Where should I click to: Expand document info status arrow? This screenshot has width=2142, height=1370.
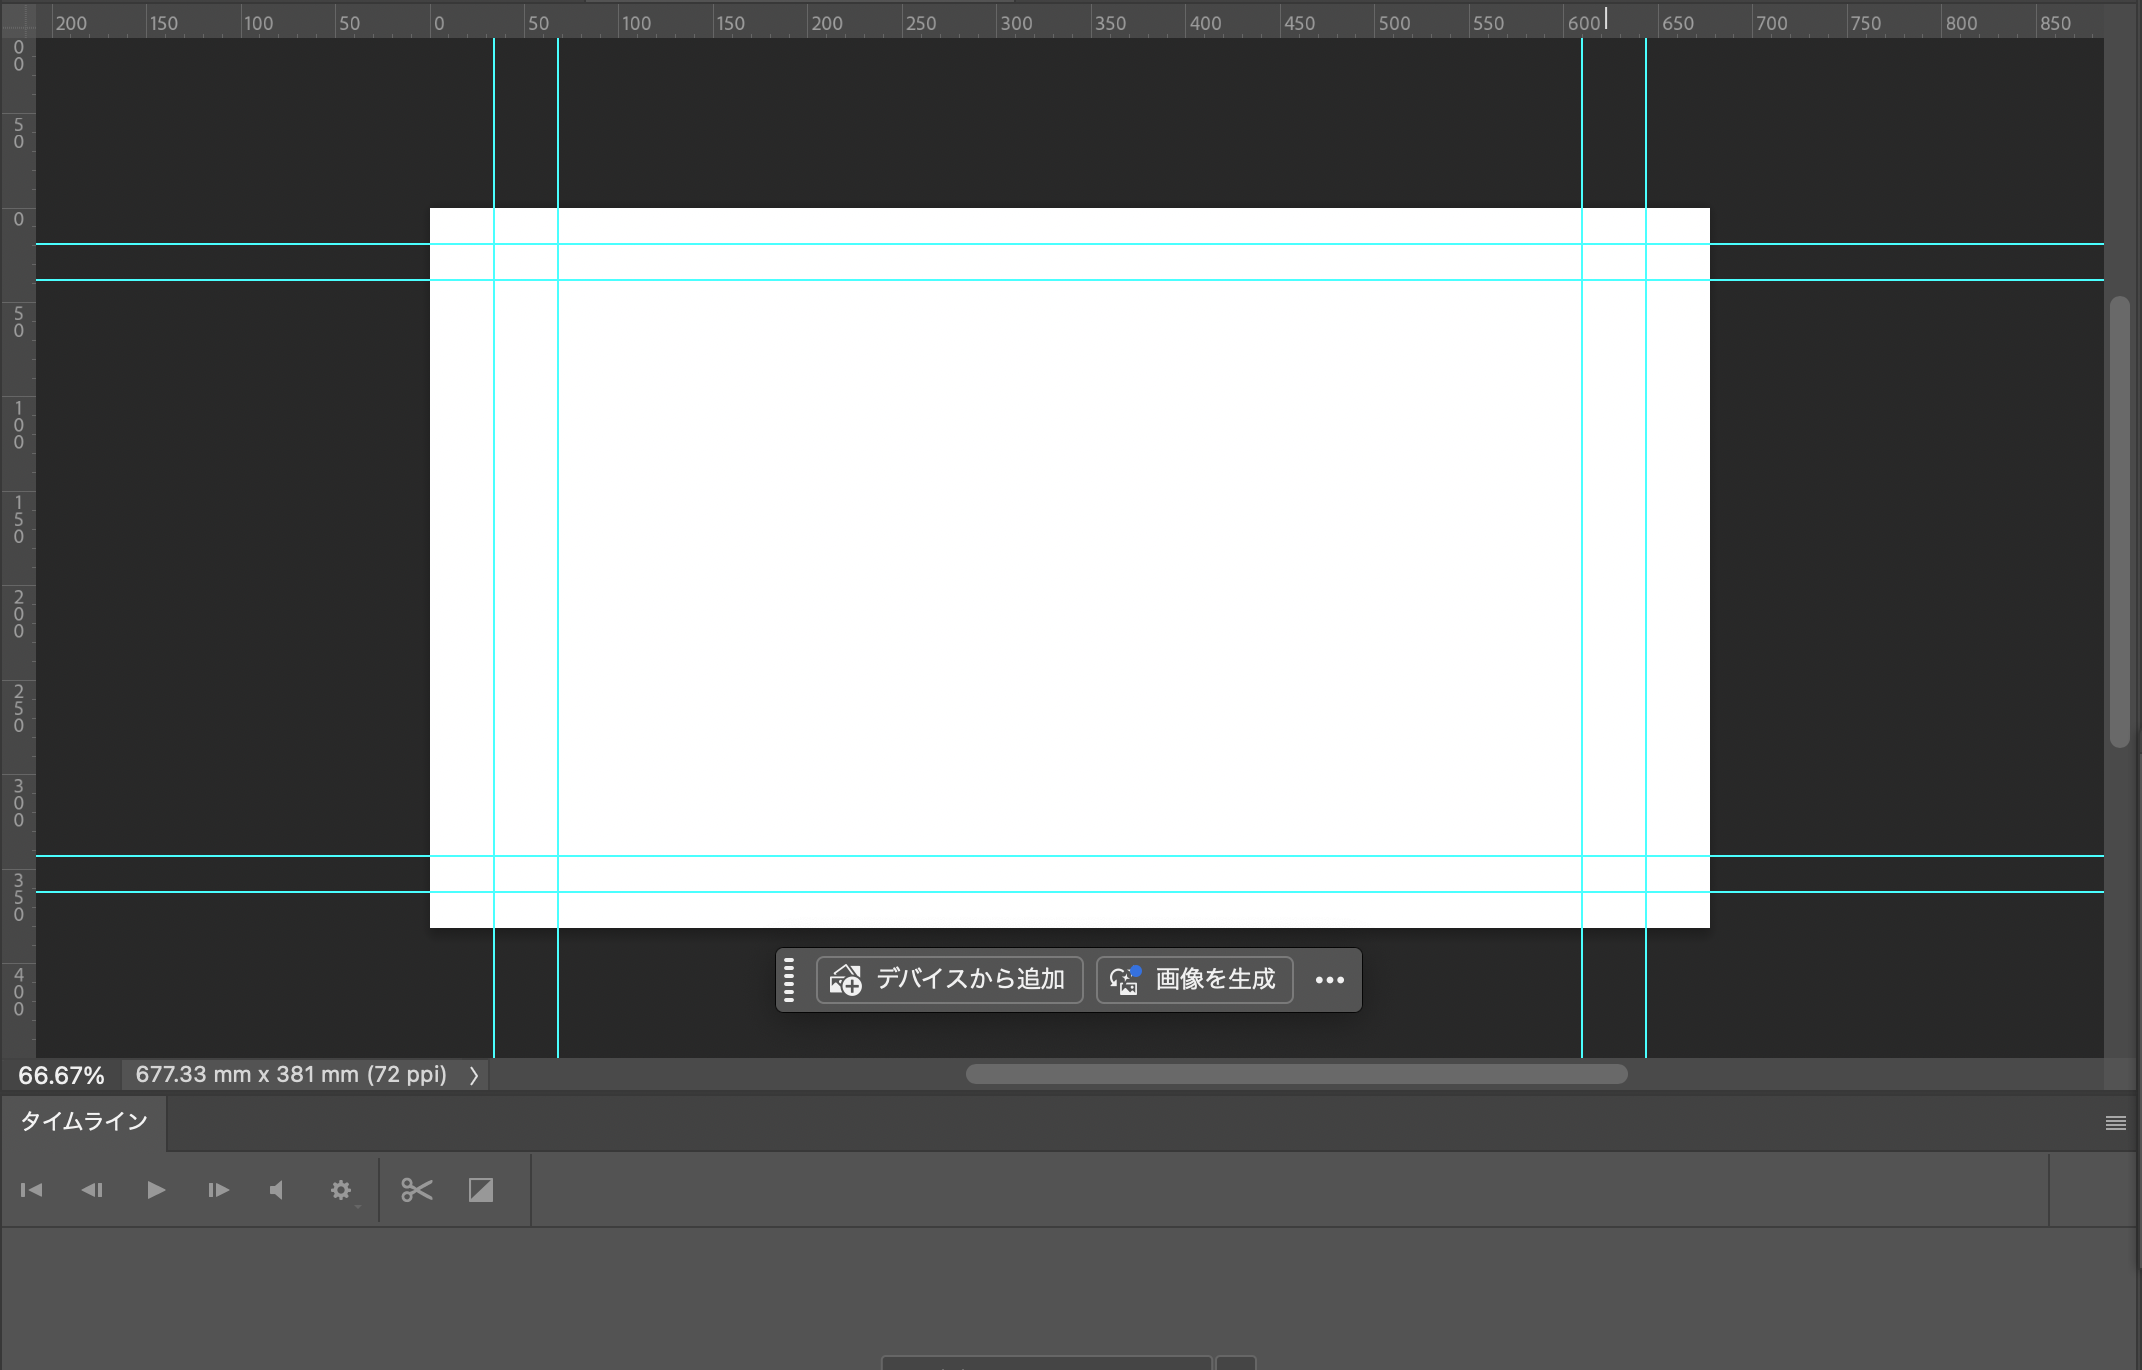pyautogui.click(x=474, y=1076)
